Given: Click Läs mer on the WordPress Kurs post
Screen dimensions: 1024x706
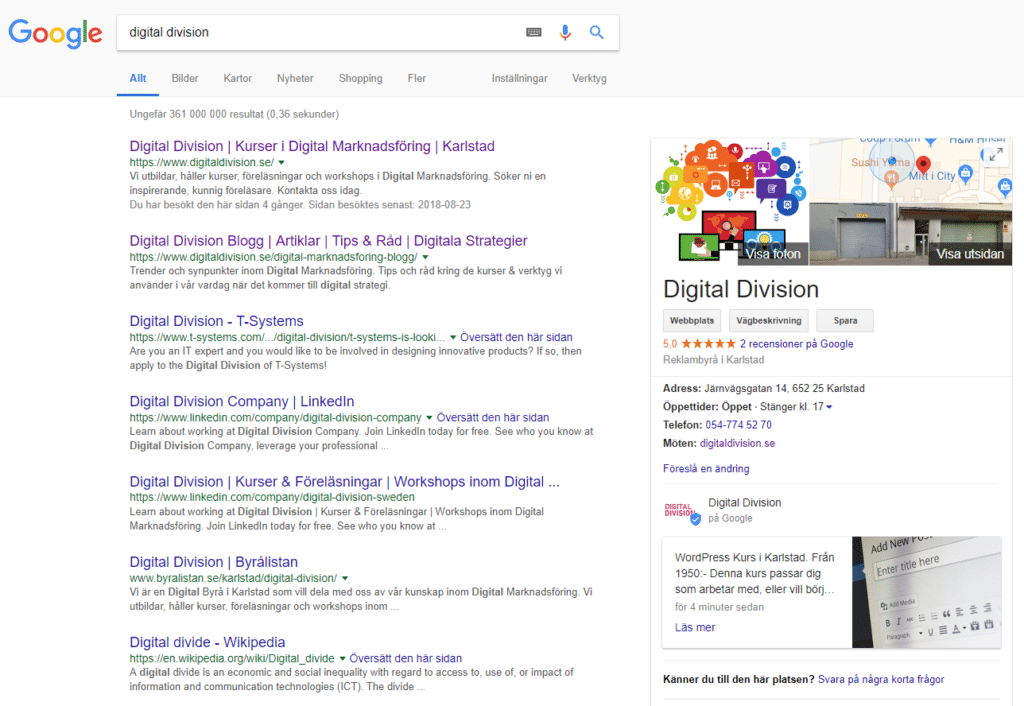Looking at the screenshot, I should tap(695, 628).
